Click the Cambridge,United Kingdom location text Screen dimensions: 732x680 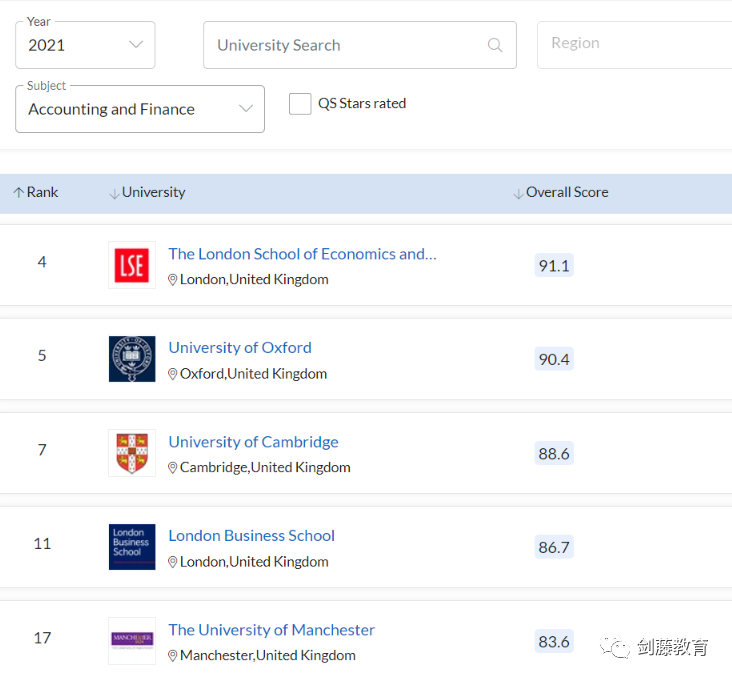(265, 468)
